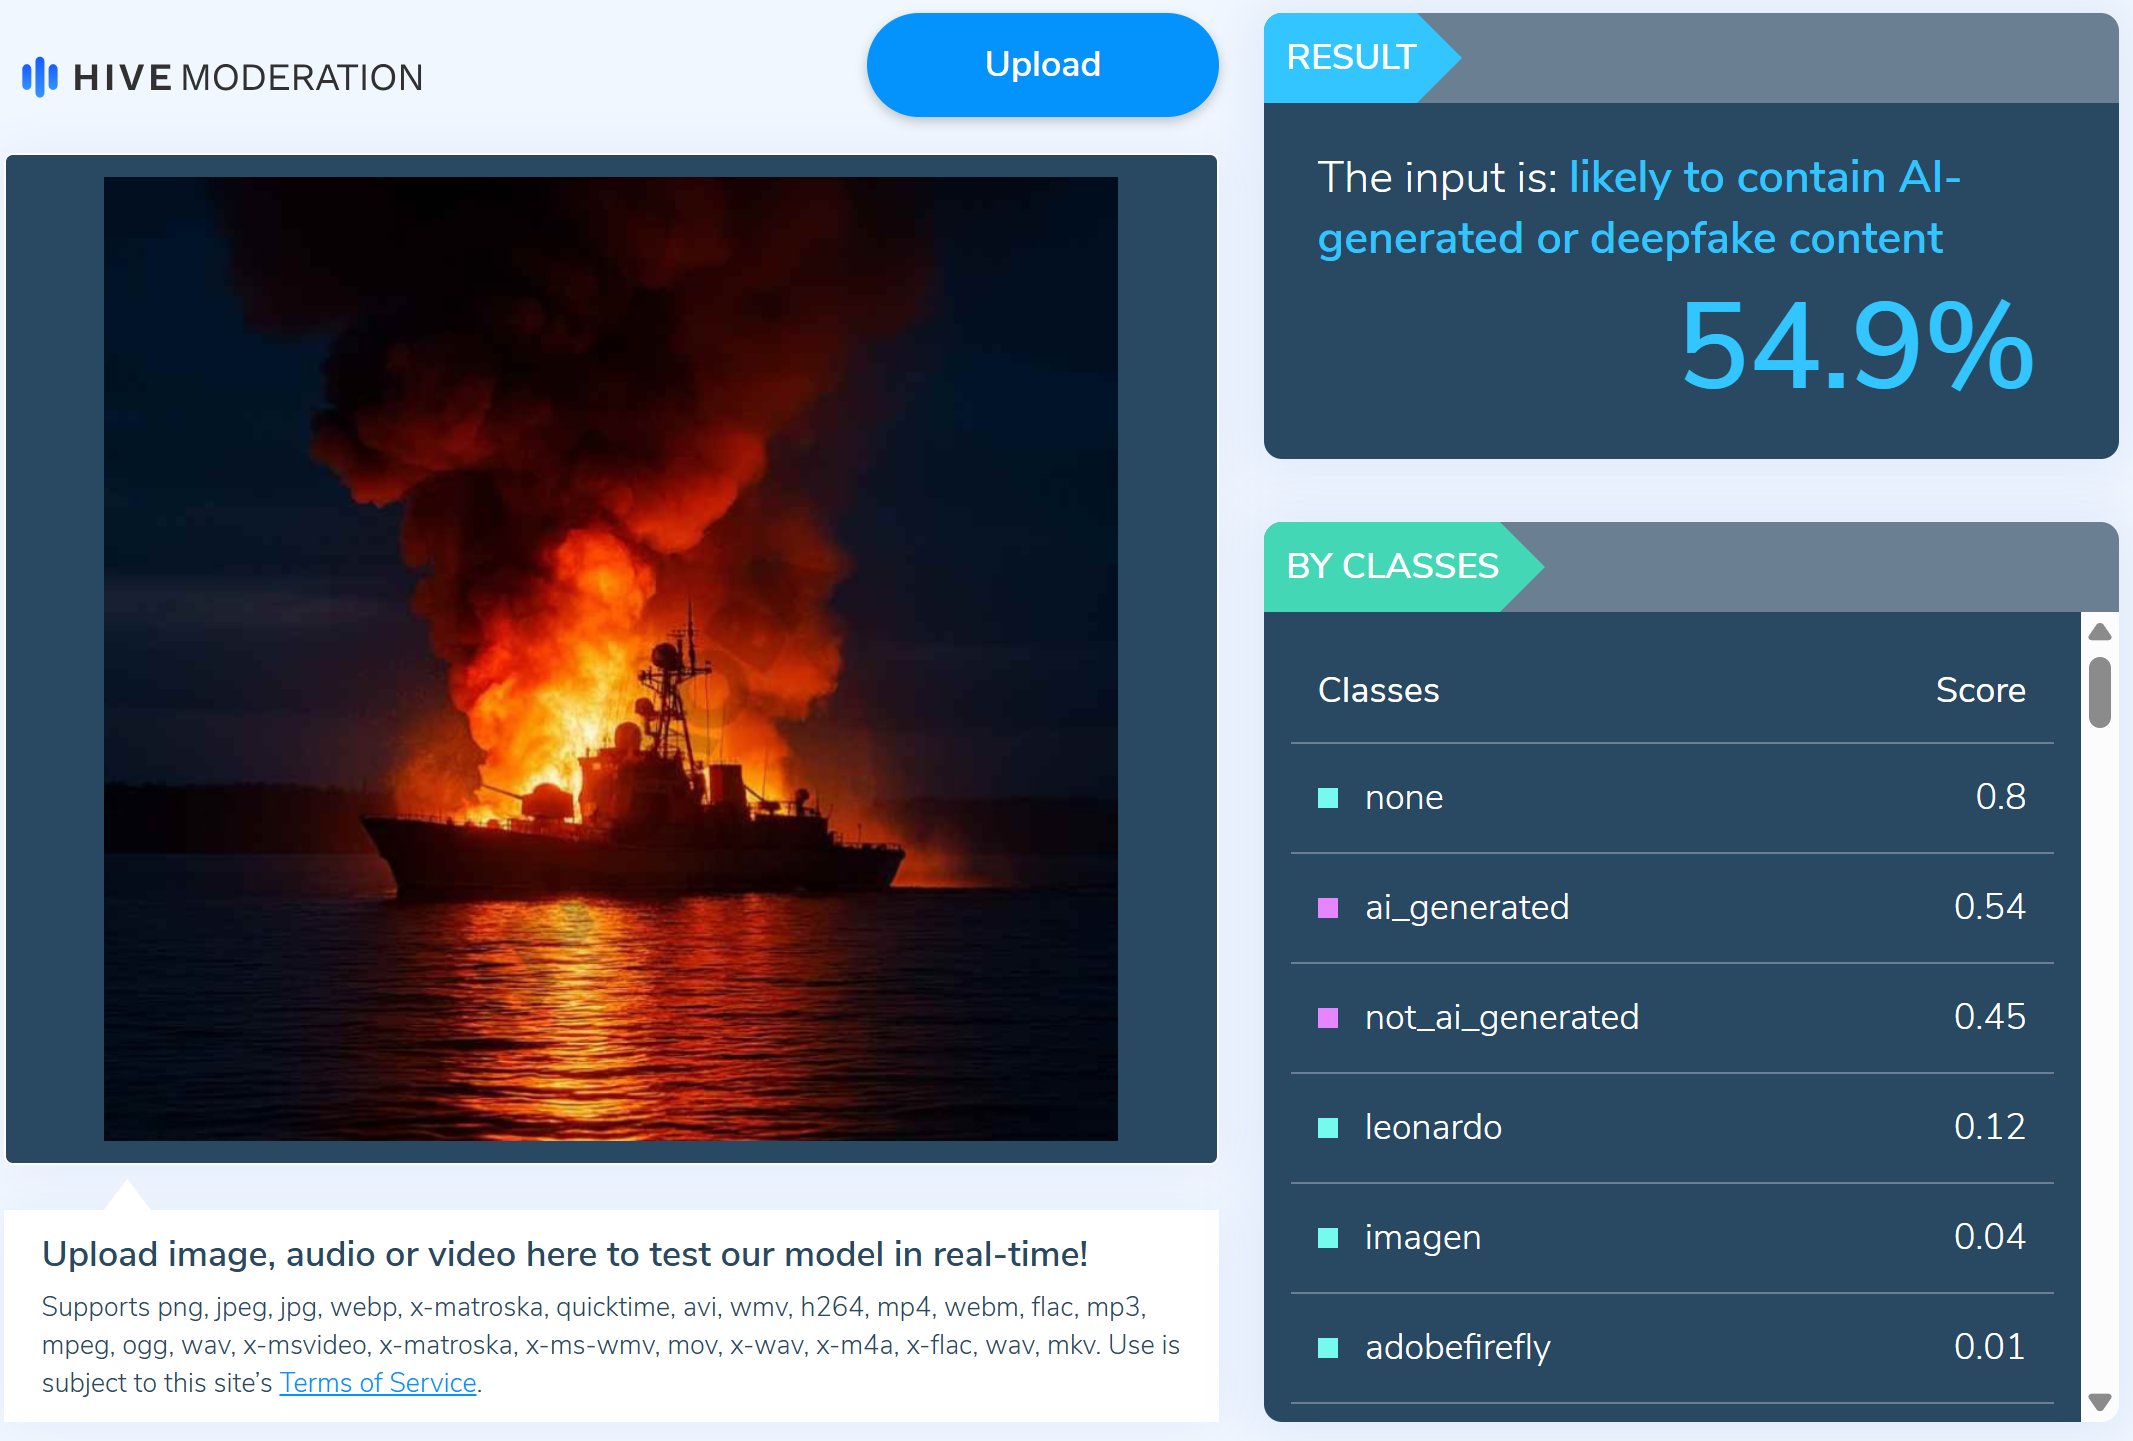Click the teal swatch beside imagen
2133x1441 pixels.
[x=1328, y=1238]
